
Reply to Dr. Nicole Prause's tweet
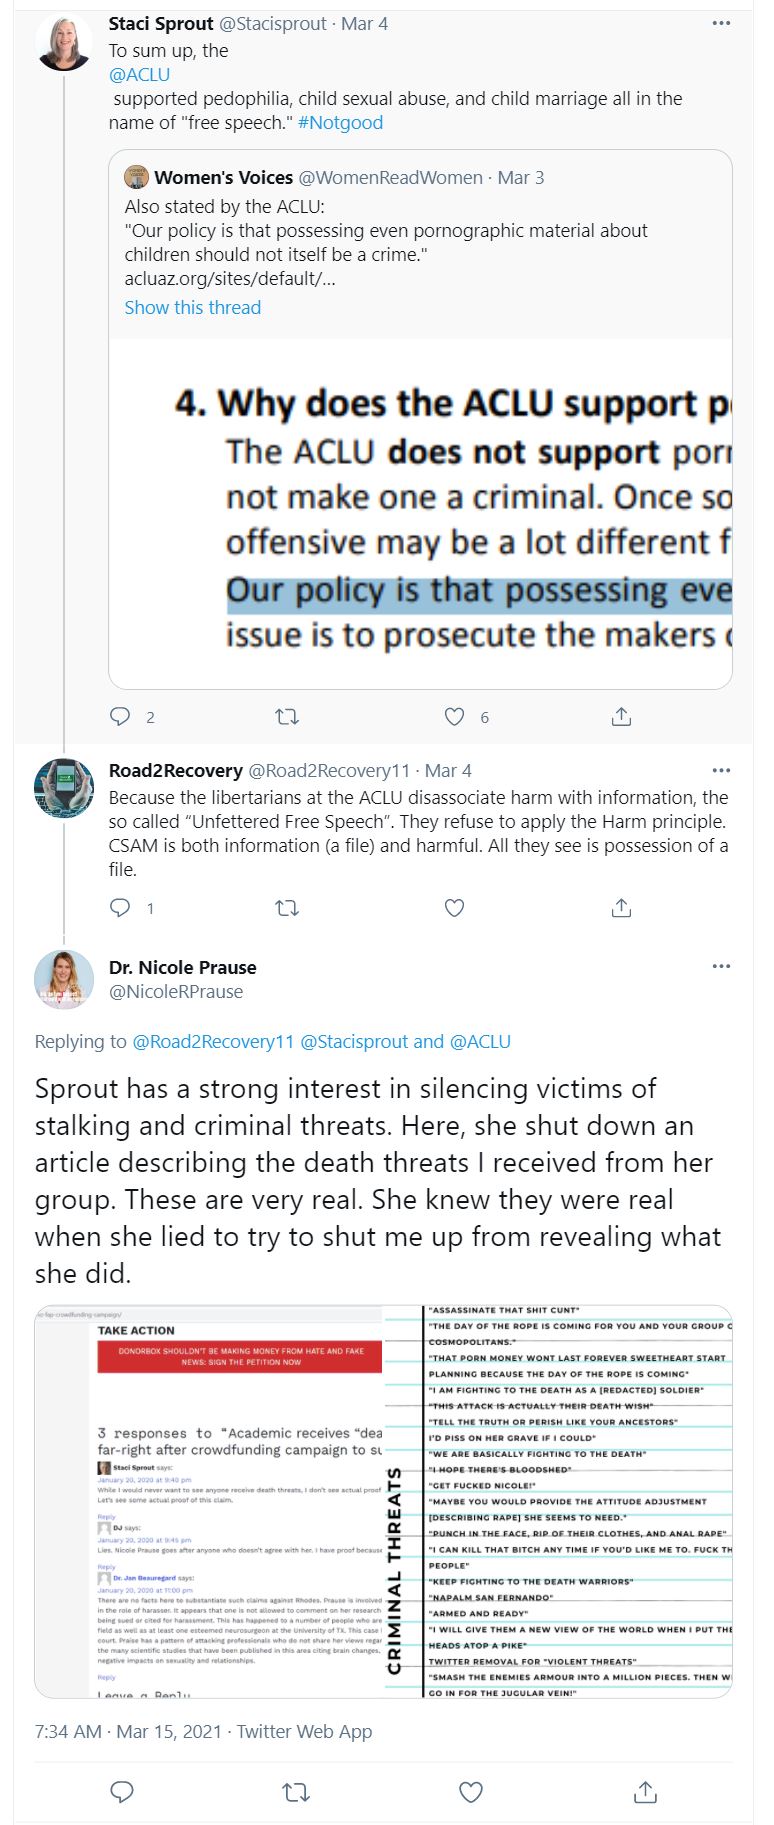pos(122,1791)
